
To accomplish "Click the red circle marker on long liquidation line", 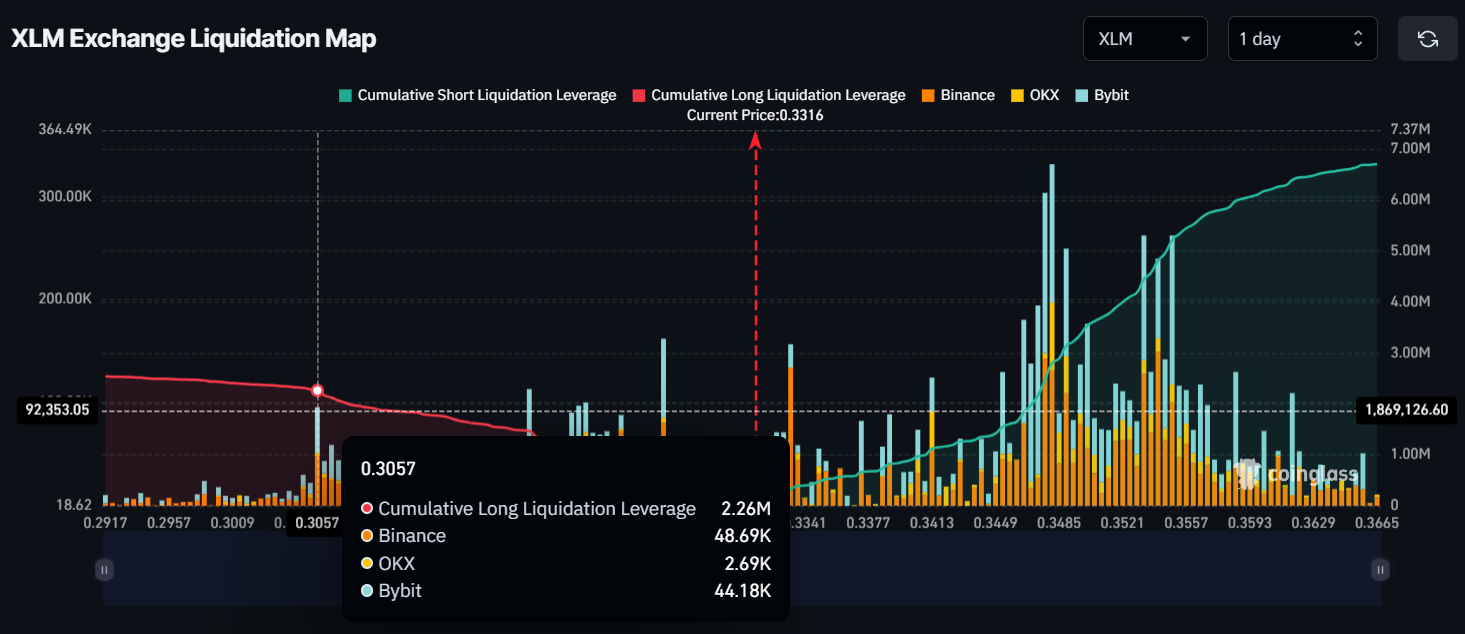I will (x=318, y=390).
